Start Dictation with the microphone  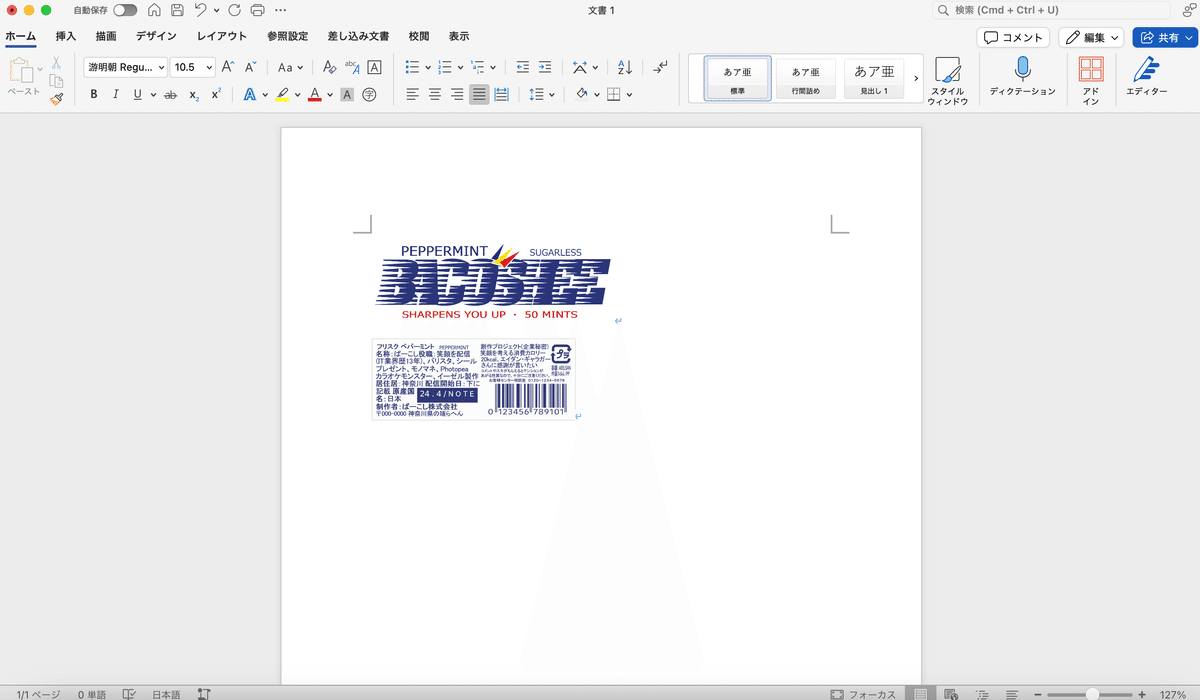pos(1022,76)
